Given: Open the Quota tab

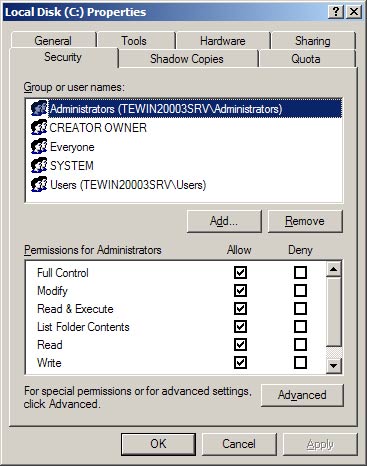Looking at the screenshot, I should point(306,59).
